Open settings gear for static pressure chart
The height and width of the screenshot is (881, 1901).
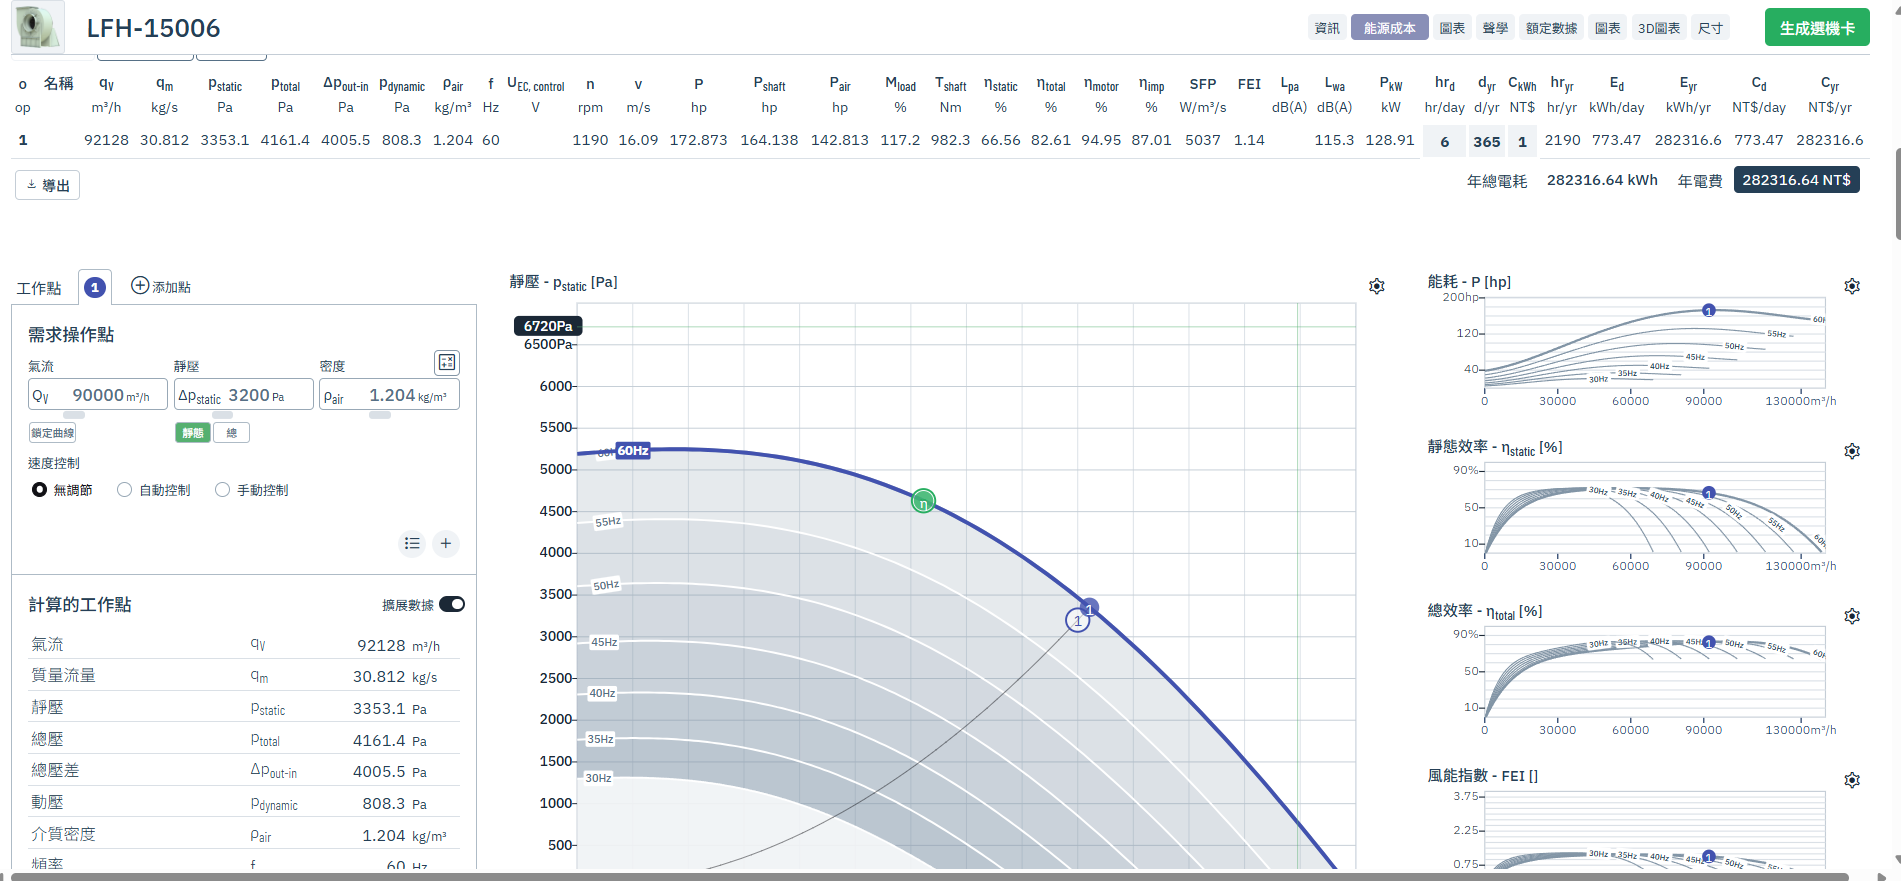point(1377,287)
